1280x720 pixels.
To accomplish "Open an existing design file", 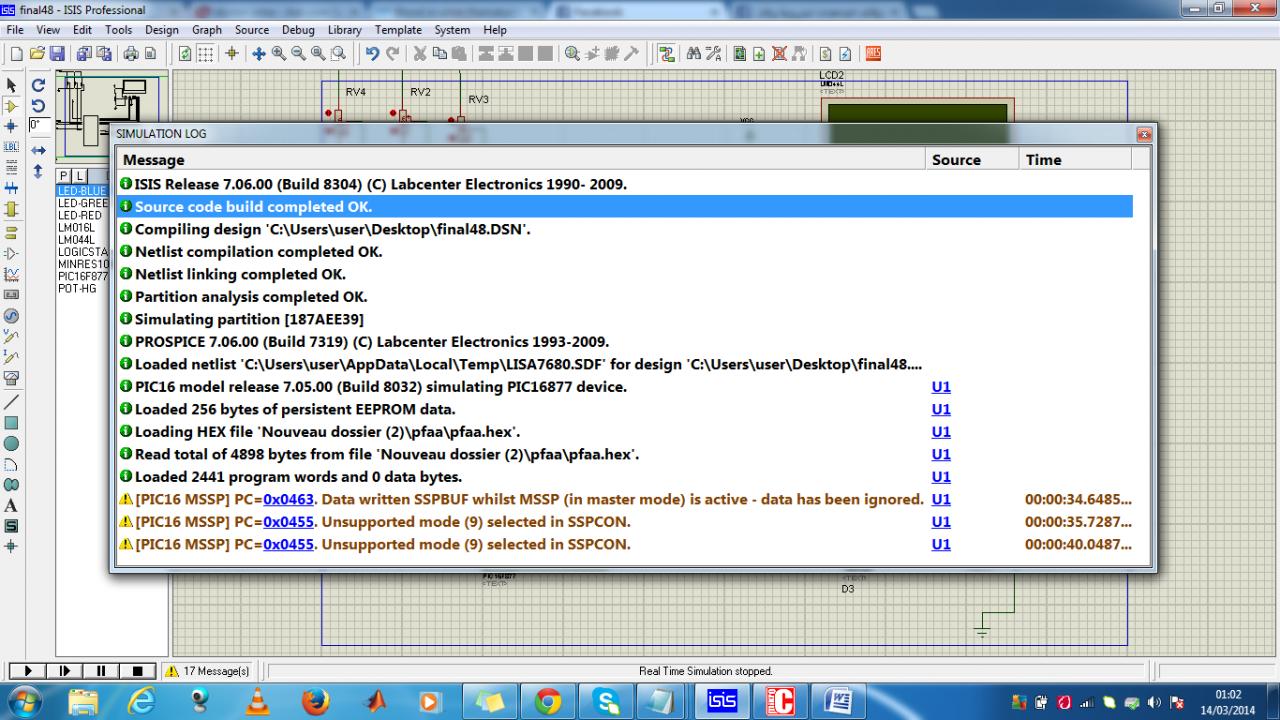I will tap(37, 53).
